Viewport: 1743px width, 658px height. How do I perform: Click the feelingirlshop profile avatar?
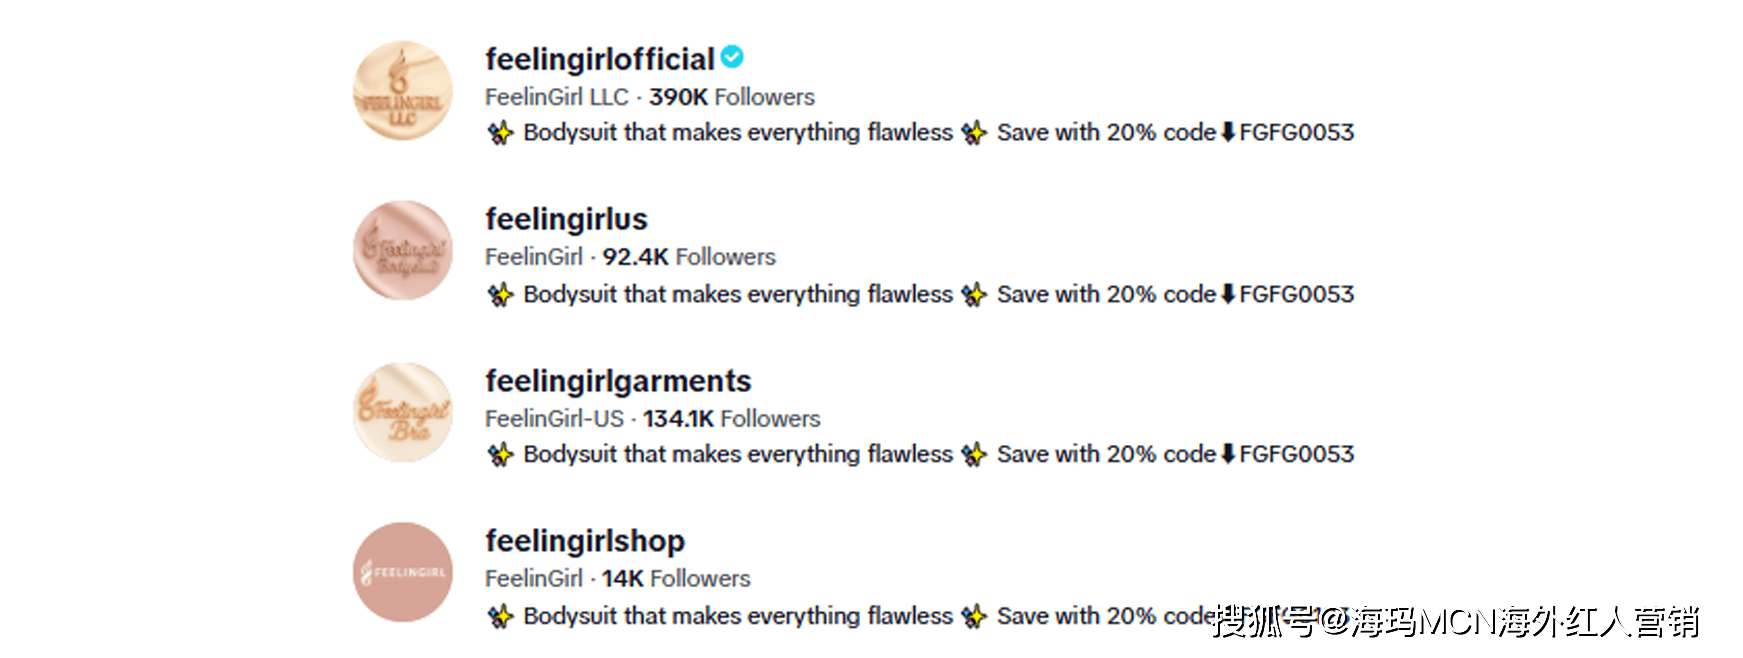[x=403, y=572]
